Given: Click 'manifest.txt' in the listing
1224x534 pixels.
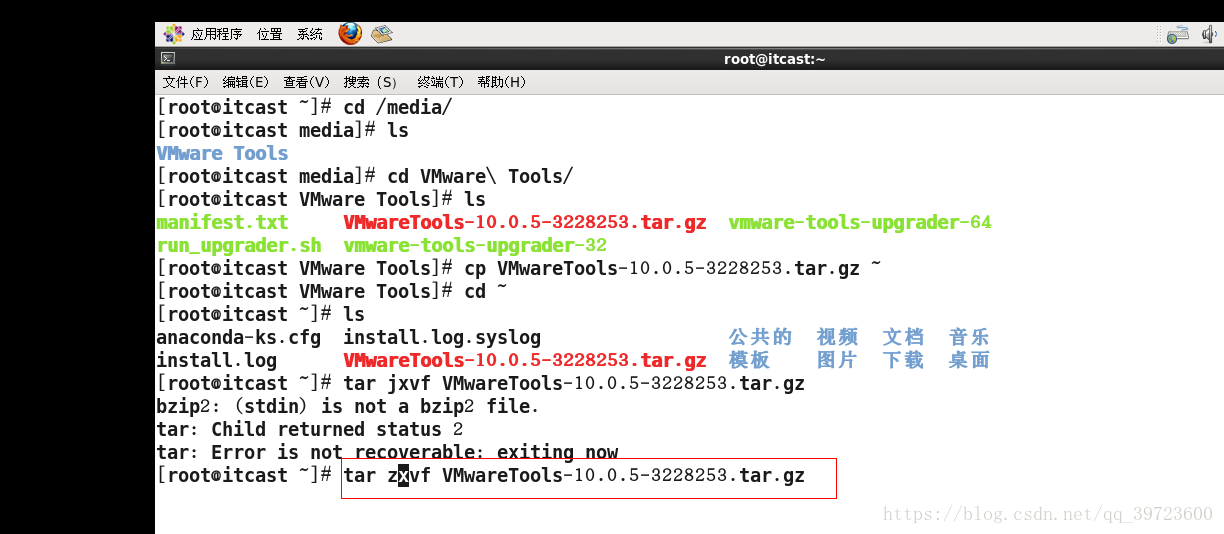Looking at the screenshot, I should tap(222, 222).
